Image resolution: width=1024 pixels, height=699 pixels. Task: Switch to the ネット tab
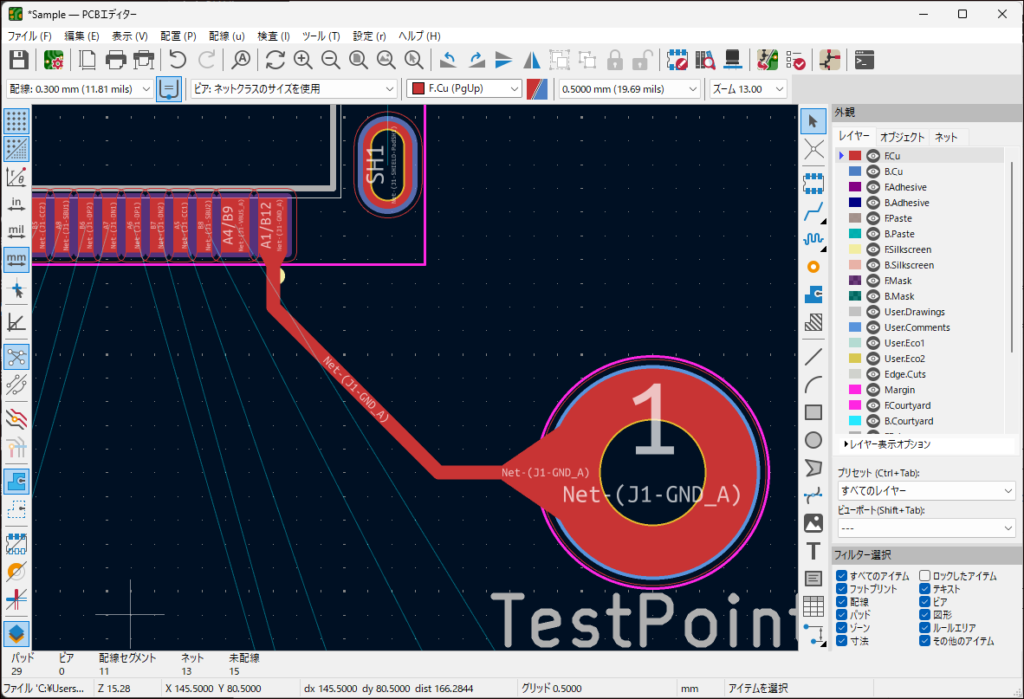946,137
